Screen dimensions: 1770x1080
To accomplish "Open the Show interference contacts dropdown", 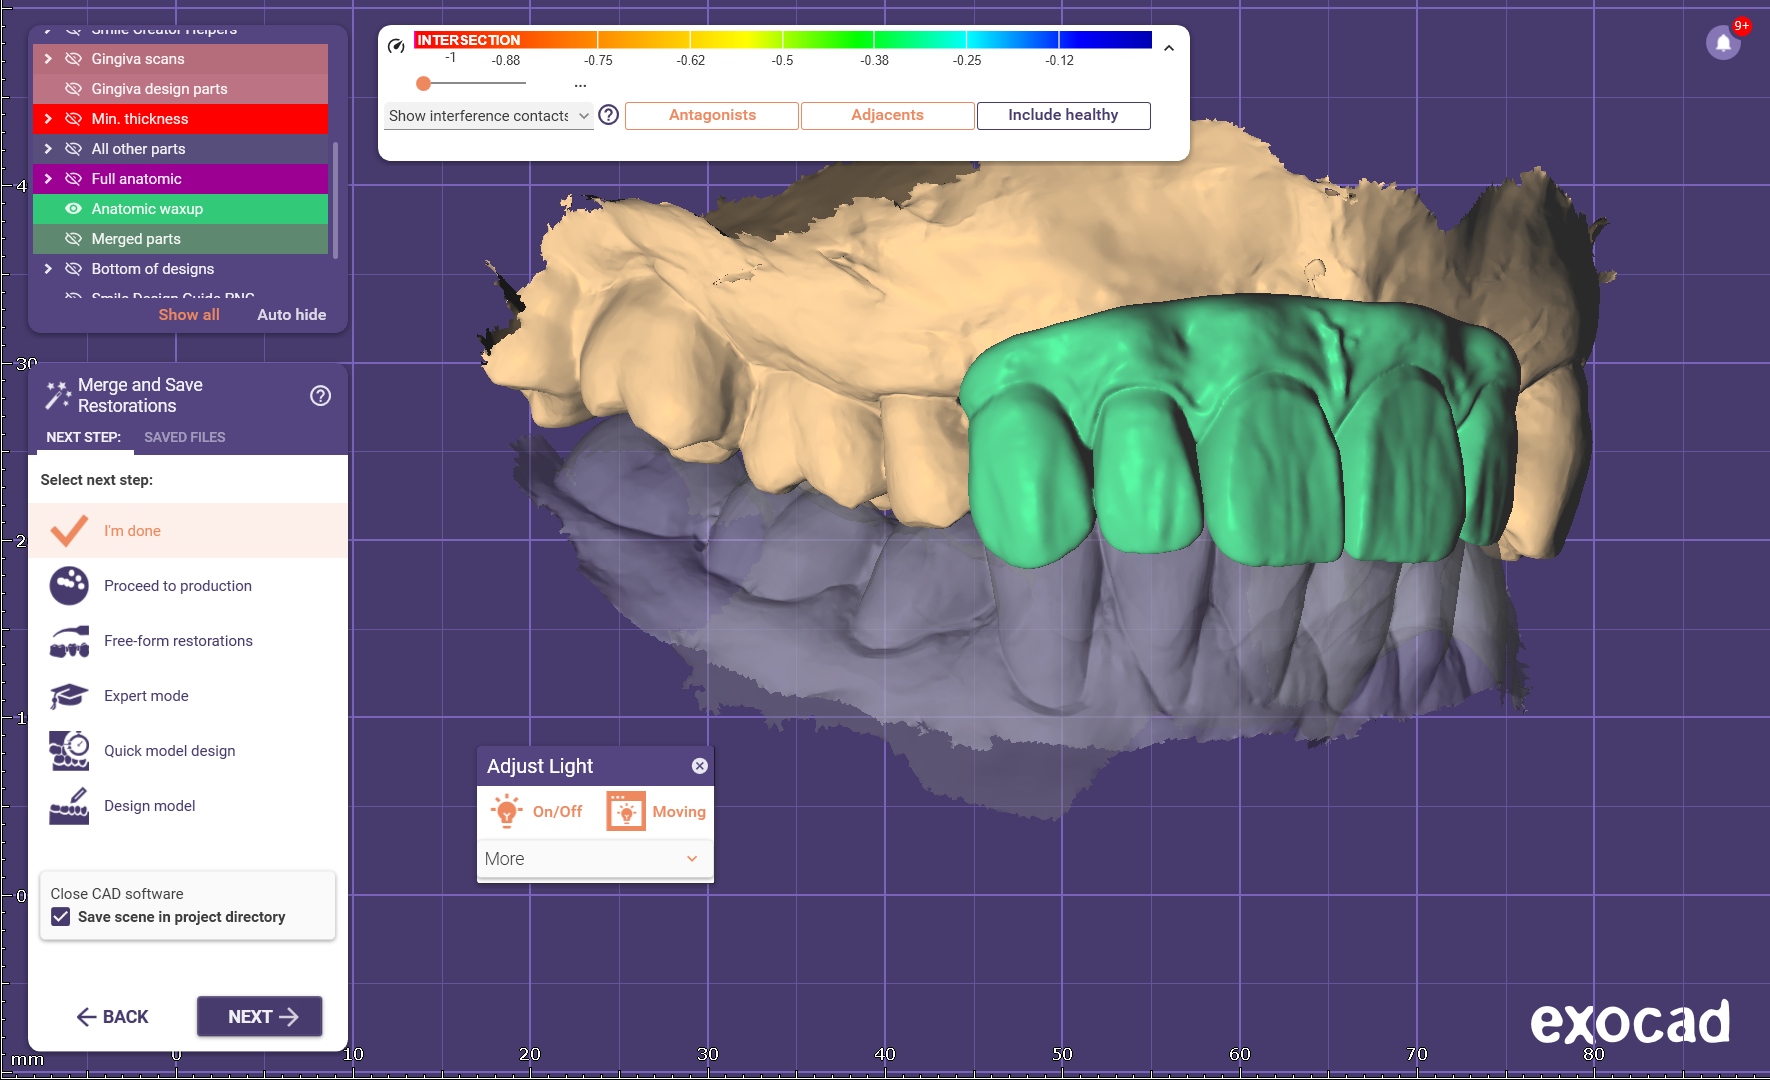I will [488, 116].
